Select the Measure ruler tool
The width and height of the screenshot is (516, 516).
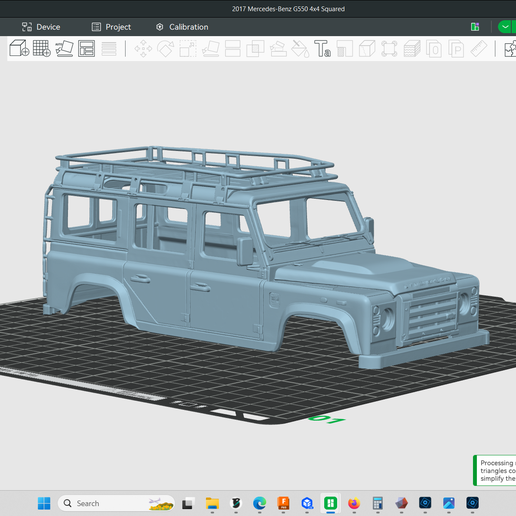coord(479,49)
